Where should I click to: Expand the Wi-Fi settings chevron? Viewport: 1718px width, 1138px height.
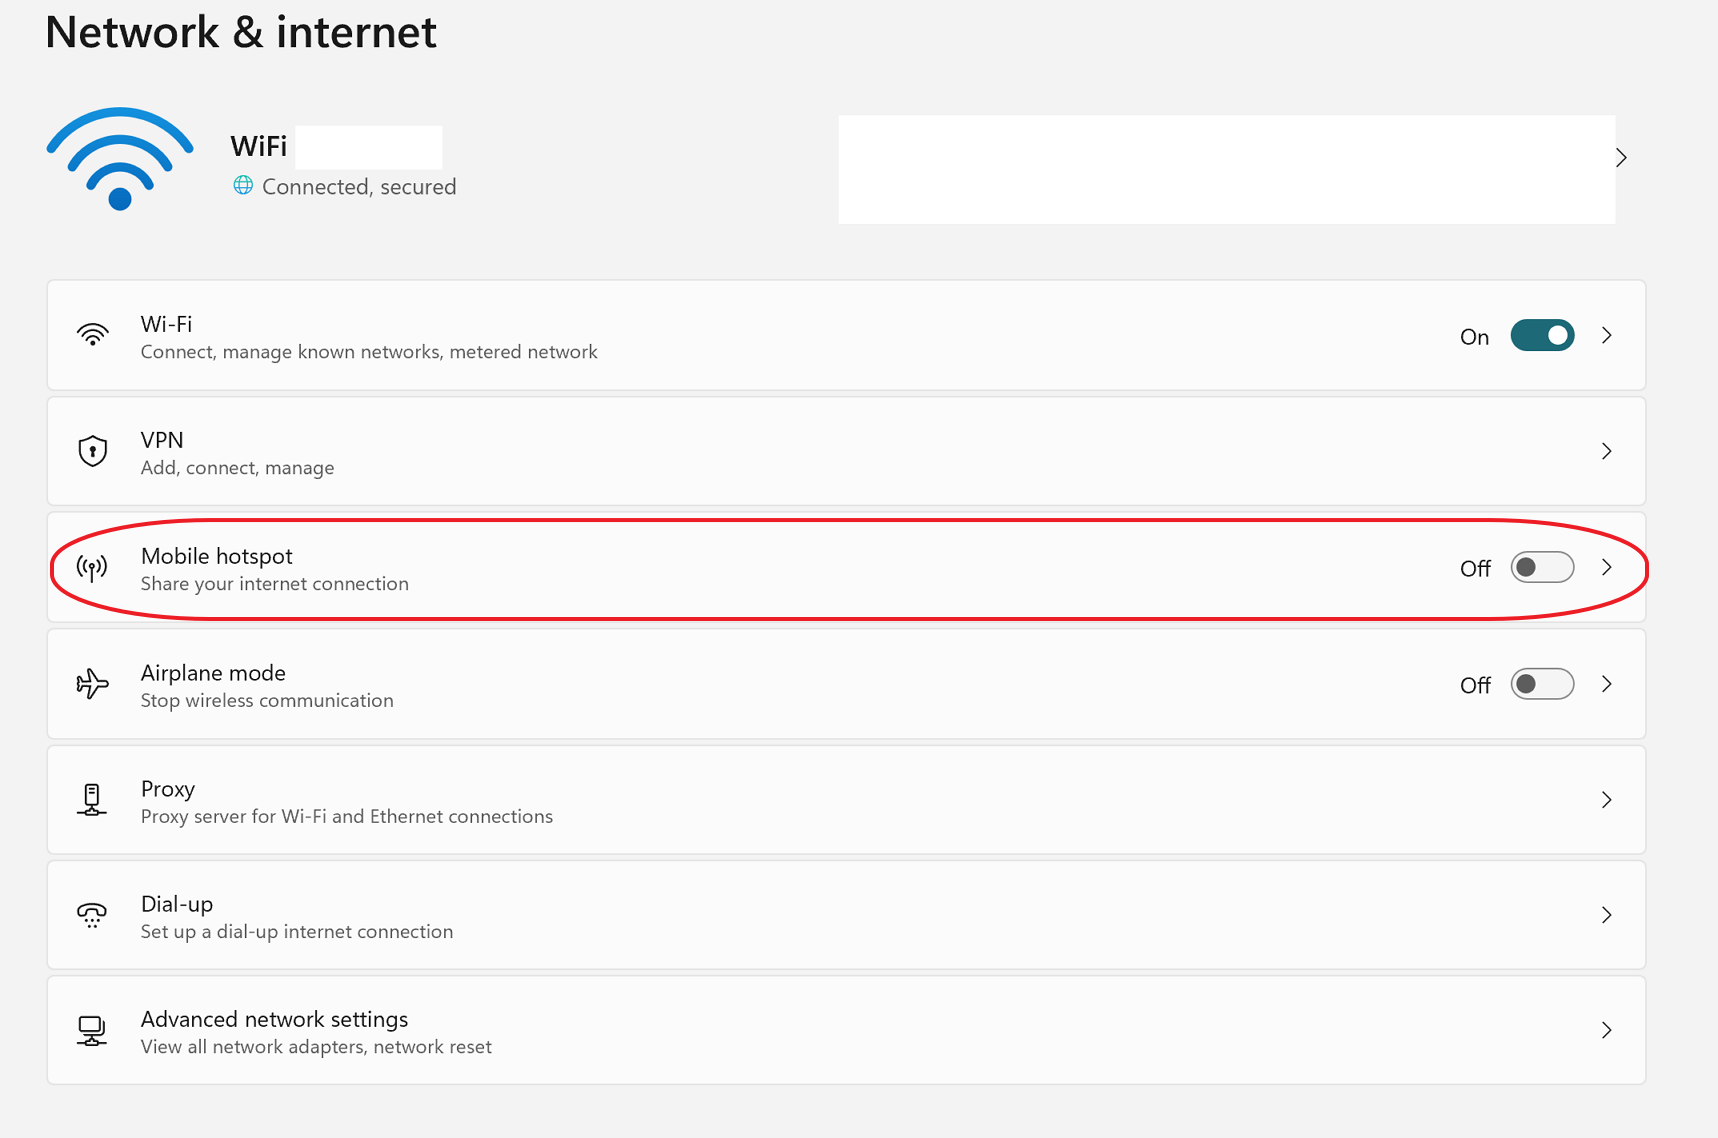pos(1607,336)
